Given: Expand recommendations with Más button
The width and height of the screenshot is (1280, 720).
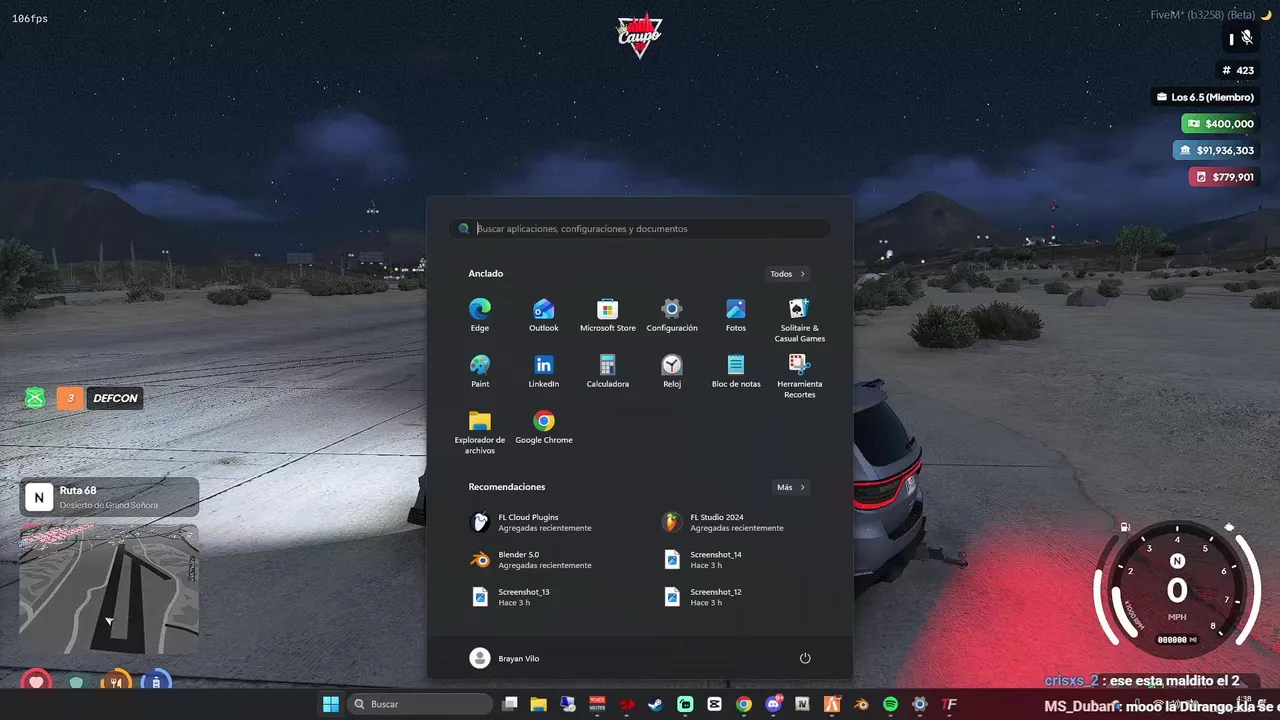Looking at the screenshot, I should [790, 487].
